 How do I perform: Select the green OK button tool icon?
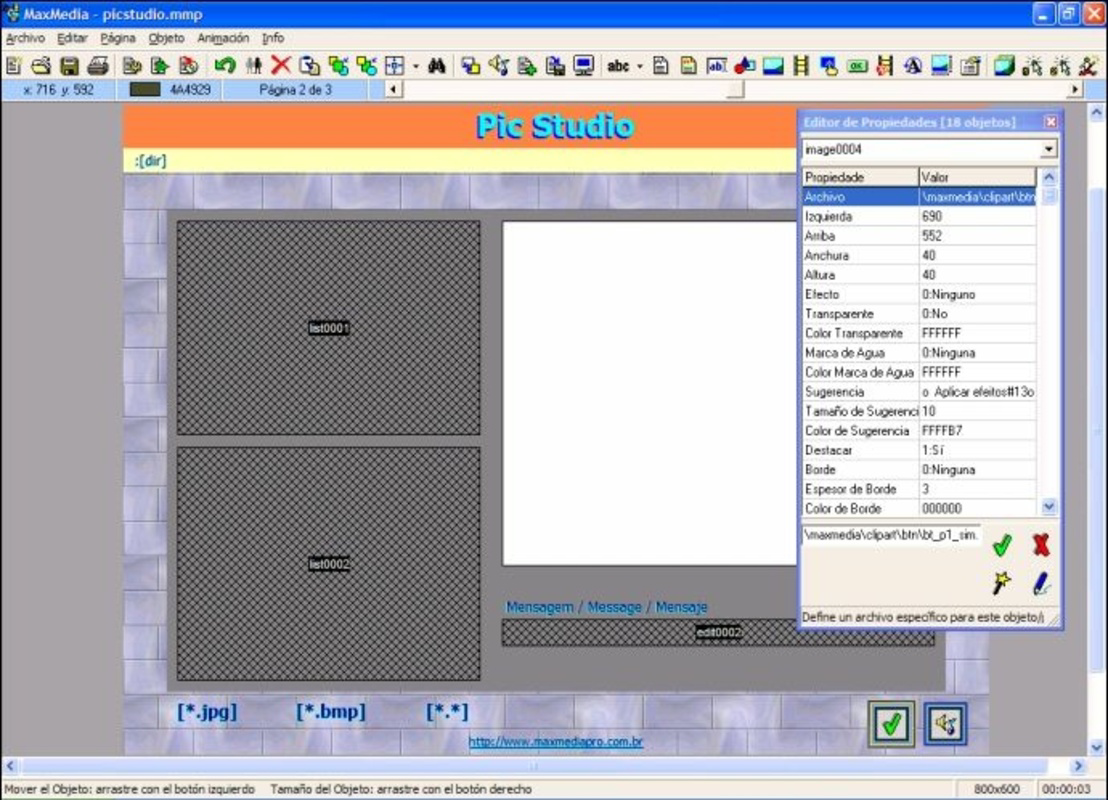[x=857, y=66]
